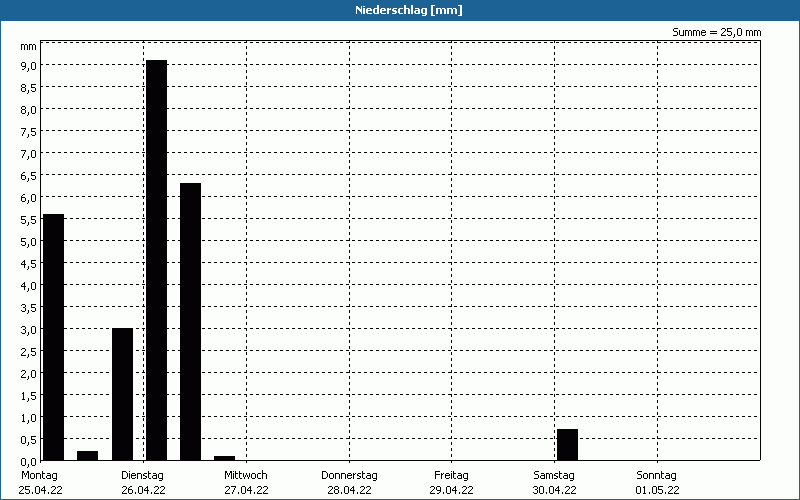Click the tiny 0,2 mm bar on Monday

click(88, 456)
